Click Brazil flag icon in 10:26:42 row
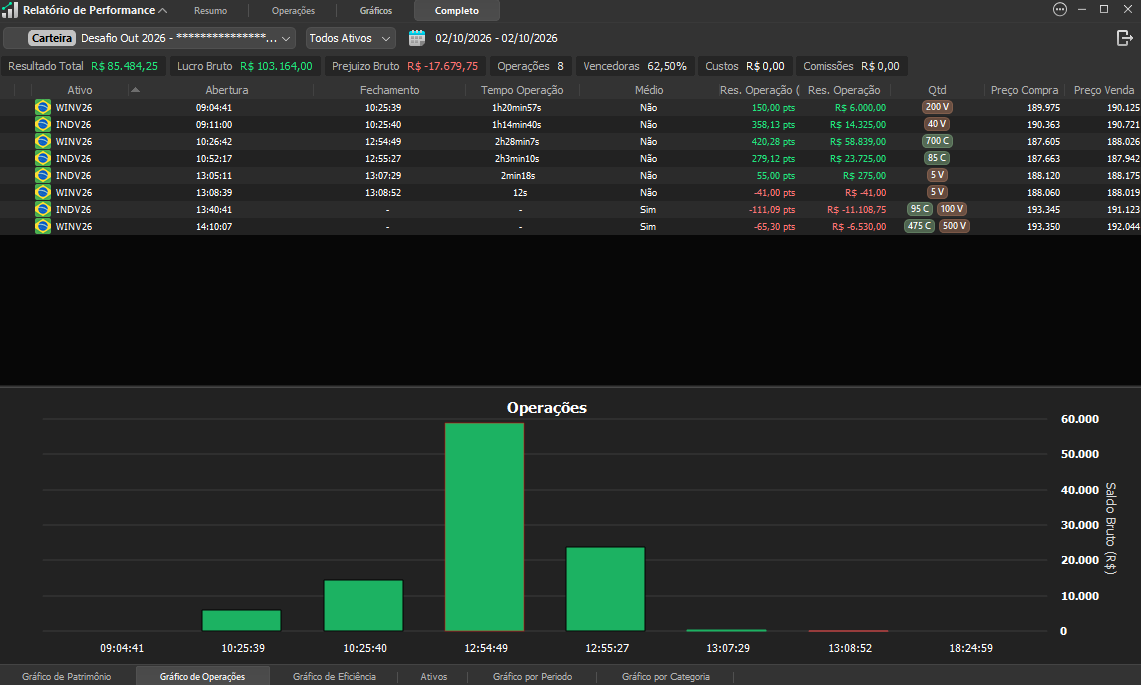The width and height of the screenshot is (1141, 685). tap(43, 141)
